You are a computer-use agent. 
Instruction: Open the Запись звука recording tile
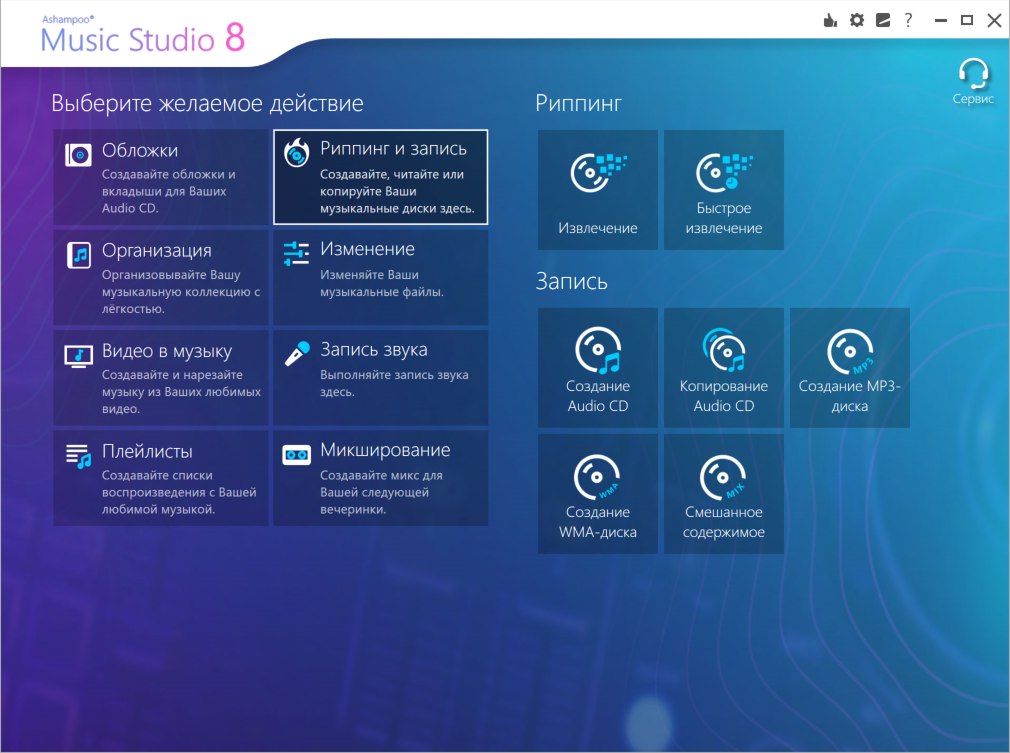pyautogui.click(x=381, y=378)
